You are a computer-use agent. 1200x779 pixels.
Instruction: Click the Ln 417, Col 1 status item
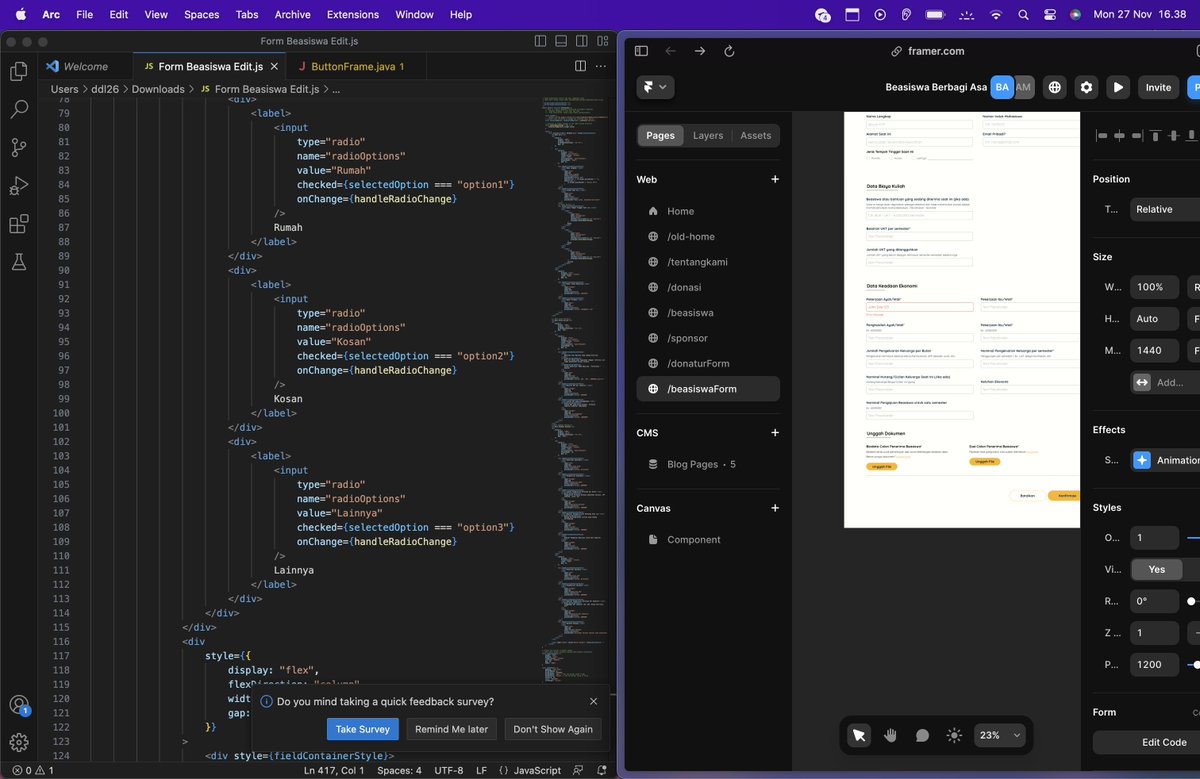335,770
